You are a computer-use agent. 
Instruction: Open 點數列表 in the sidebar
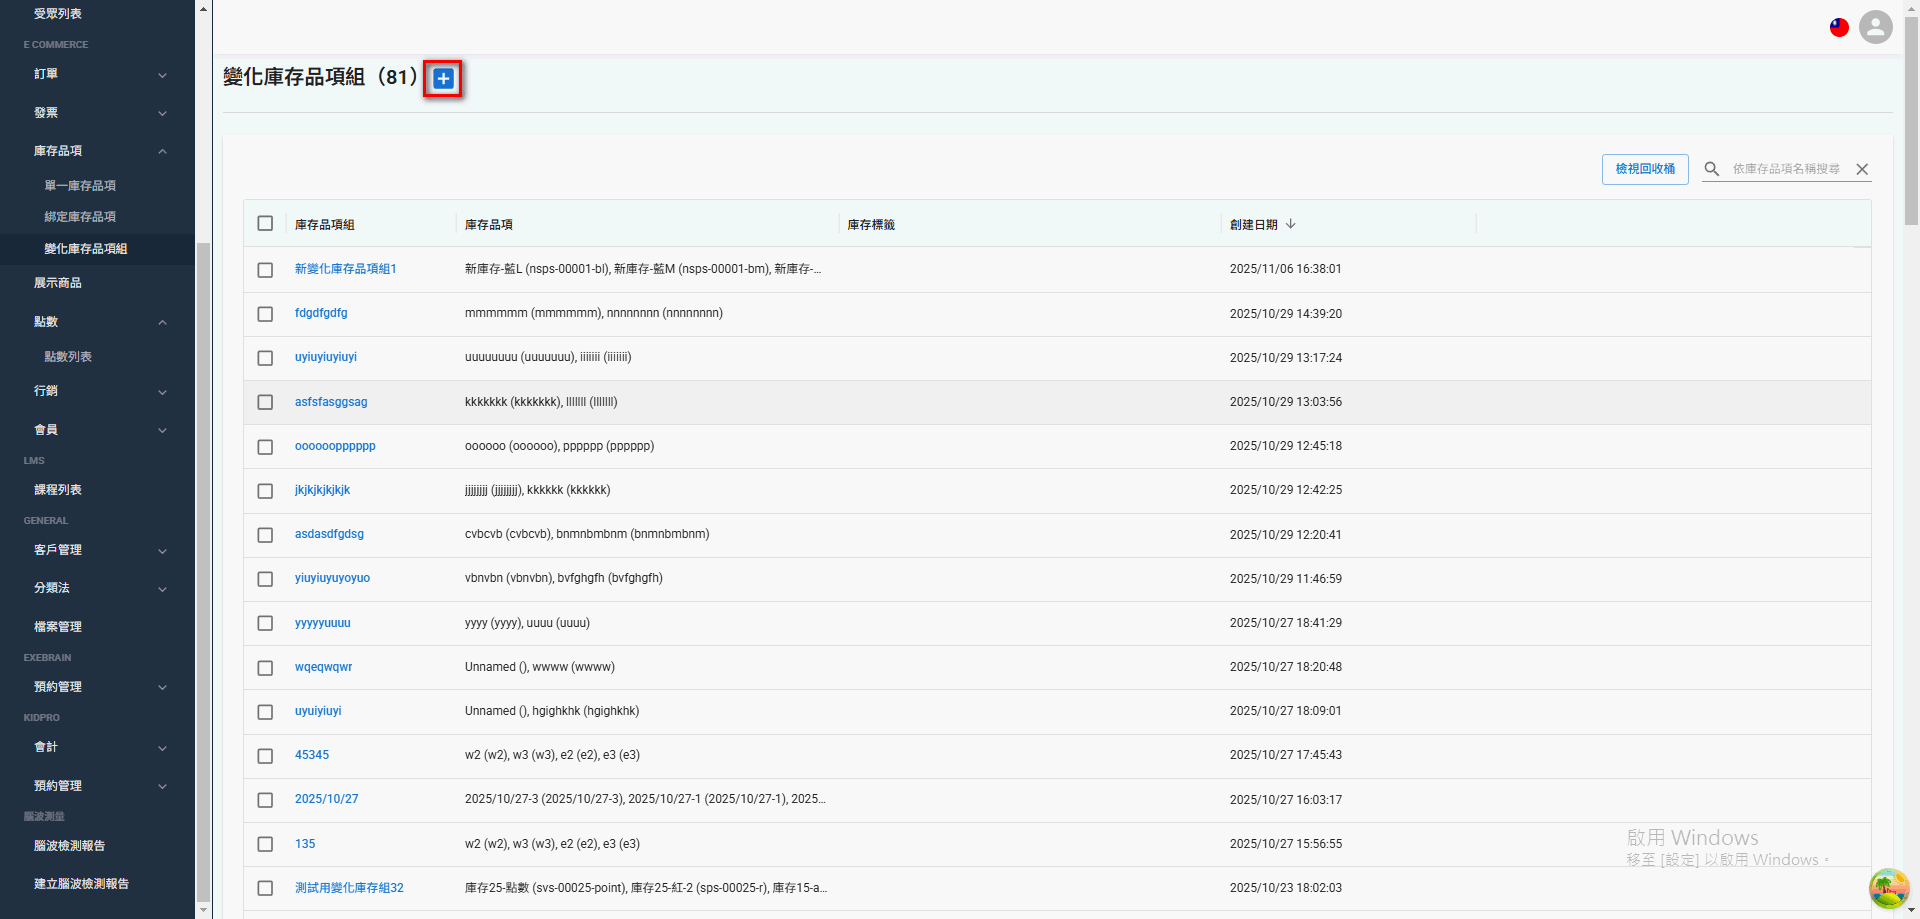68,357
